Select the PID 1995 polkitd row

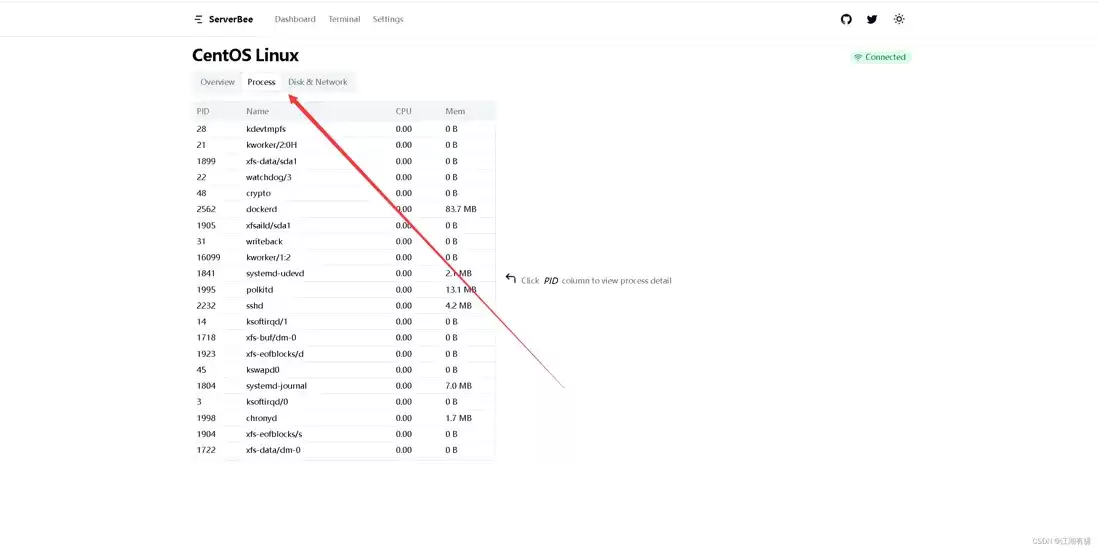[344, 290]
